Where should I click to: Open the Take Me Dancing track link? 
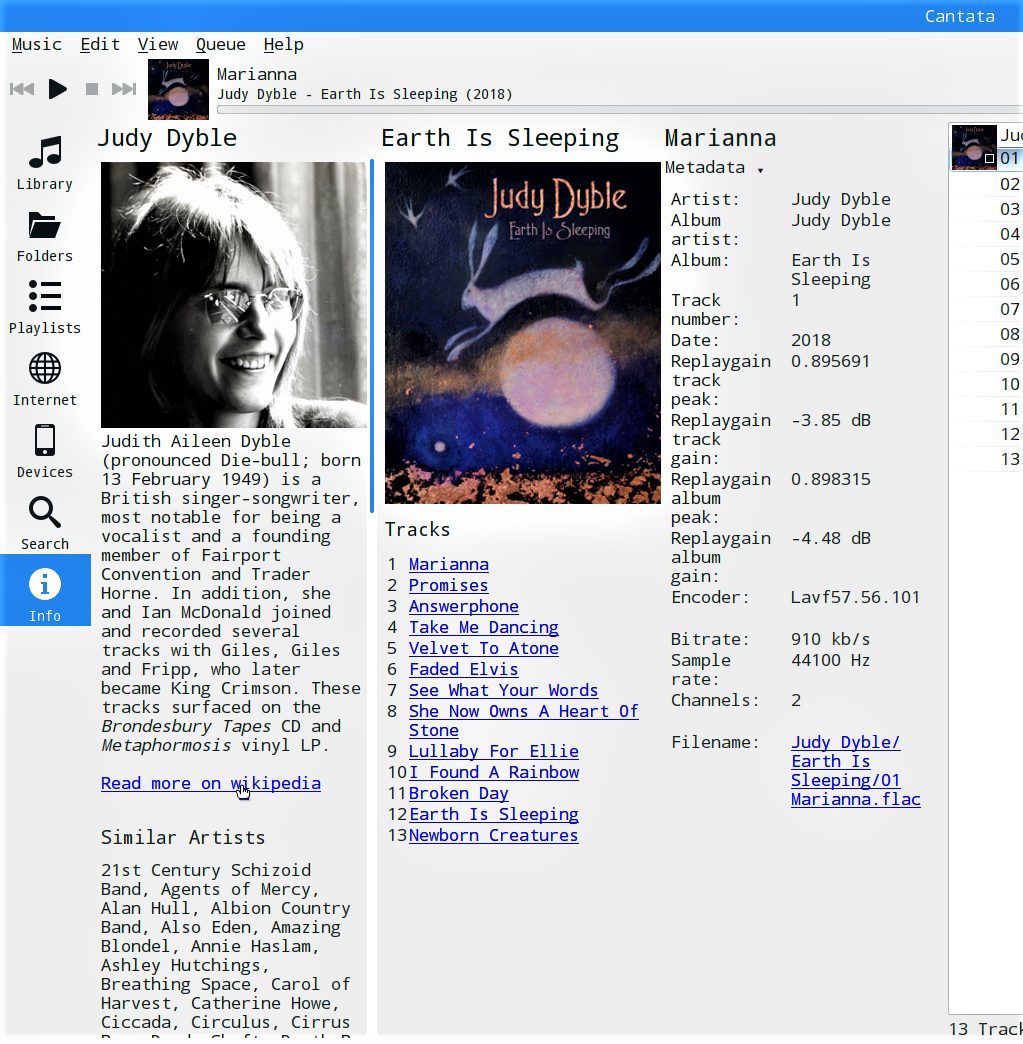click(x=484, y=627)
